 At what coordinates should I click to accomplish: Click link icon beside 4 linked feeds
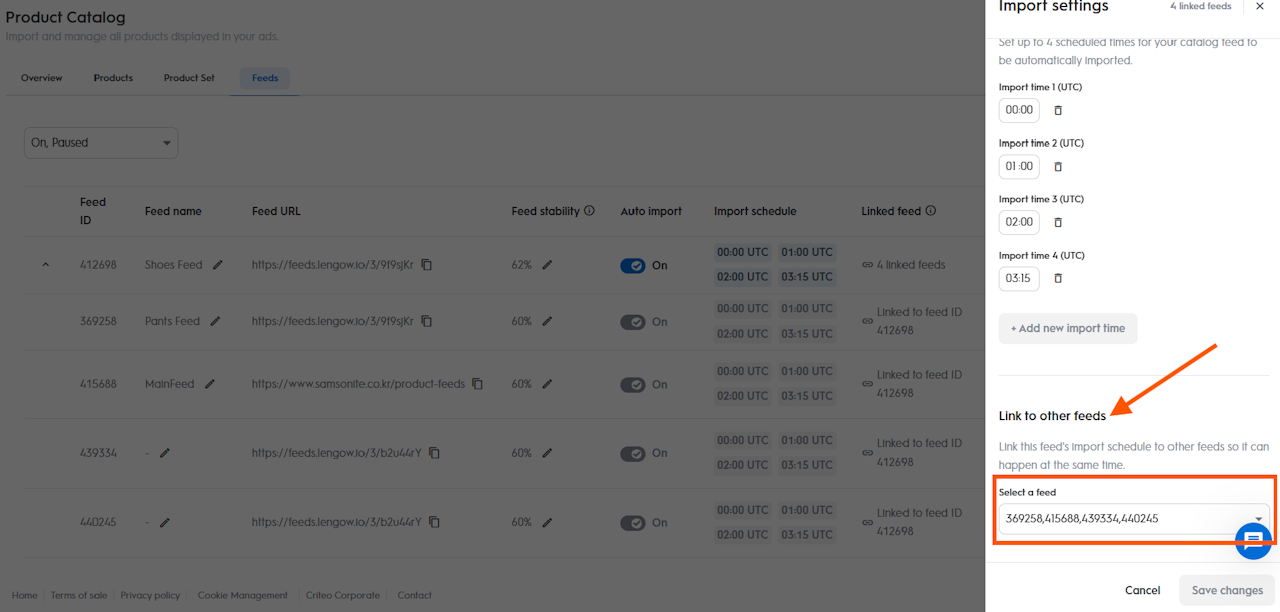coord(867,265)
